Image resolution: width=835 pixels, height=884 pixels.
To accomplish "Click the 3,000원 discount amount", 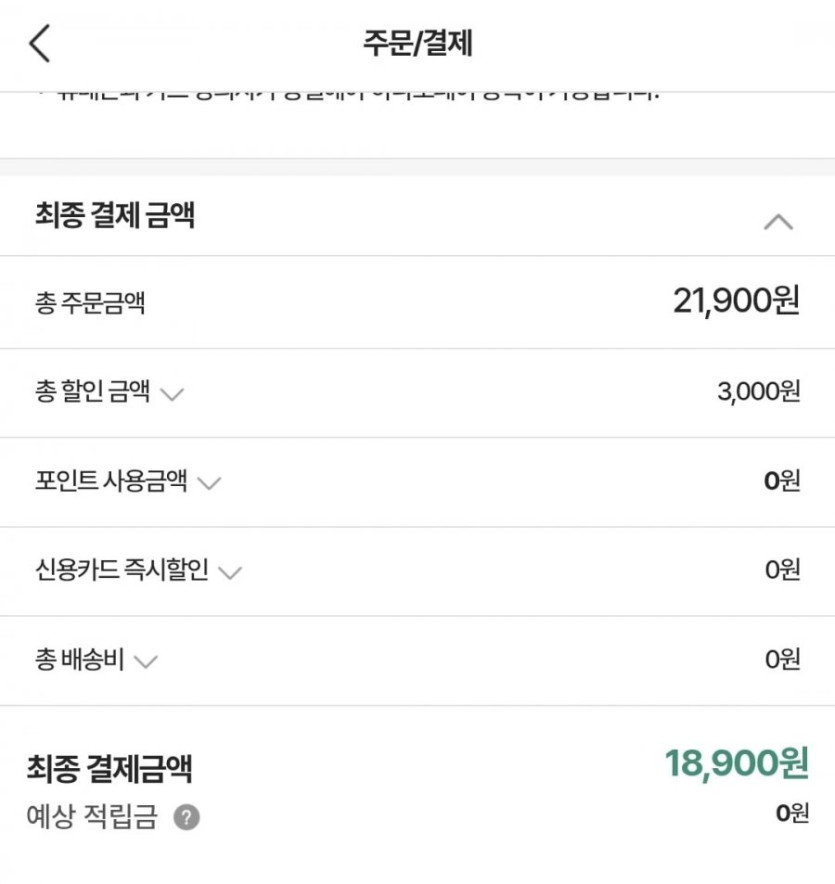I will tap(758, 392).
